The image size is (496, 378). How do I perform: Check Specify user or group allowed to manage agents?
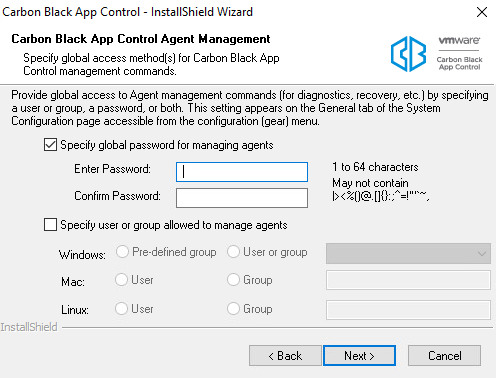[x=50, y=225]
